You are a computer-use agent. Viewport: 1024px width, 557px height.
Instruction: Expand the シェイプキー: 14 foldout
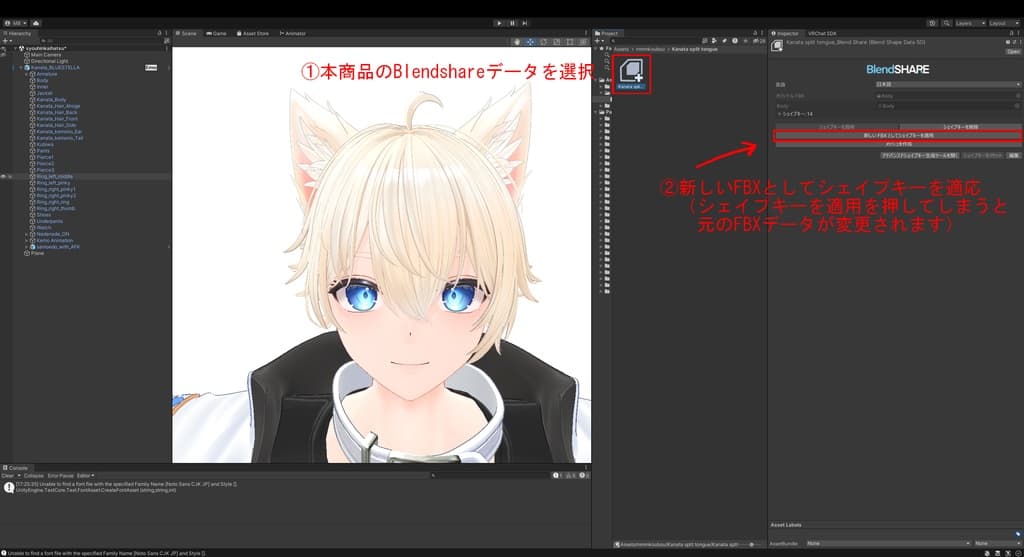click(x=779, y=114)
